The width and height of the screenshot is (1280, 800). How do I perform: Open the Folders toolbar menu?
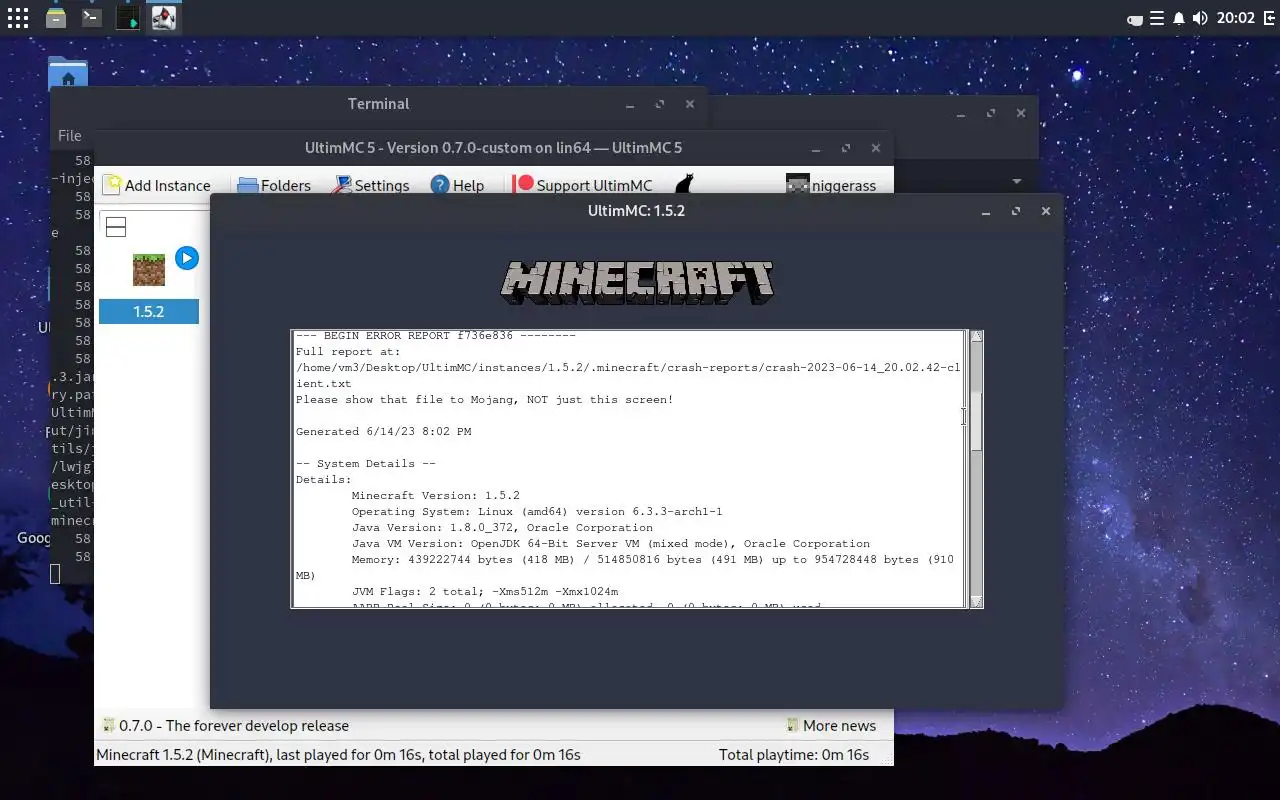coord(274,185)
